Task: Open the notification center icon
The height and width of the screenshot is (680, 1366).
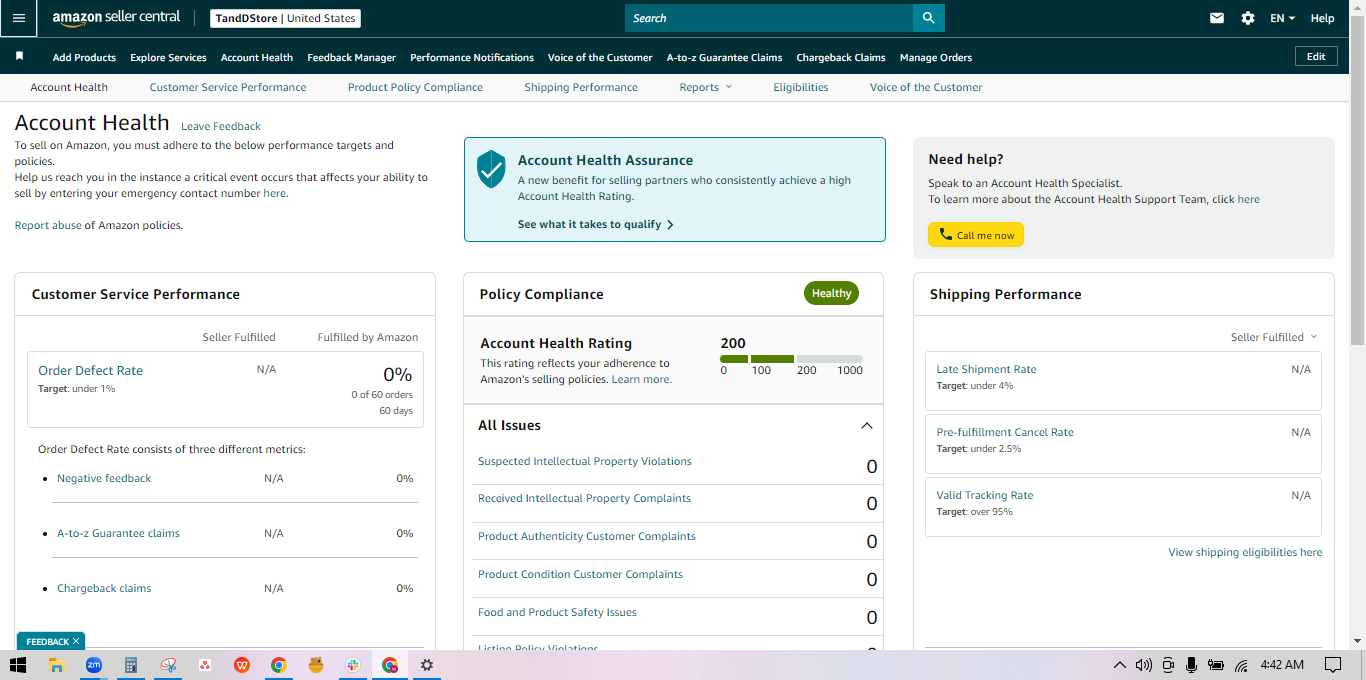Action: point(1333,665)
